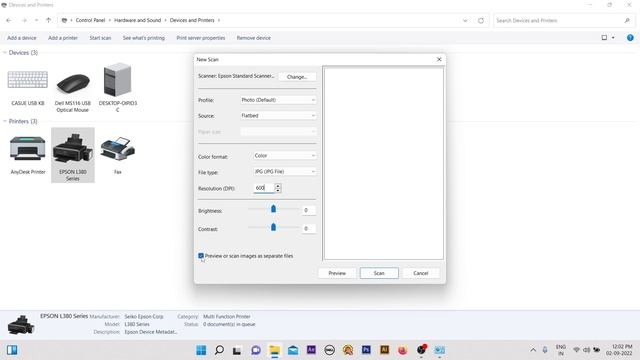Viewport: 640px width, 360px height.
Task: Select the EPSON L380 Series printer
Action: 73,155
